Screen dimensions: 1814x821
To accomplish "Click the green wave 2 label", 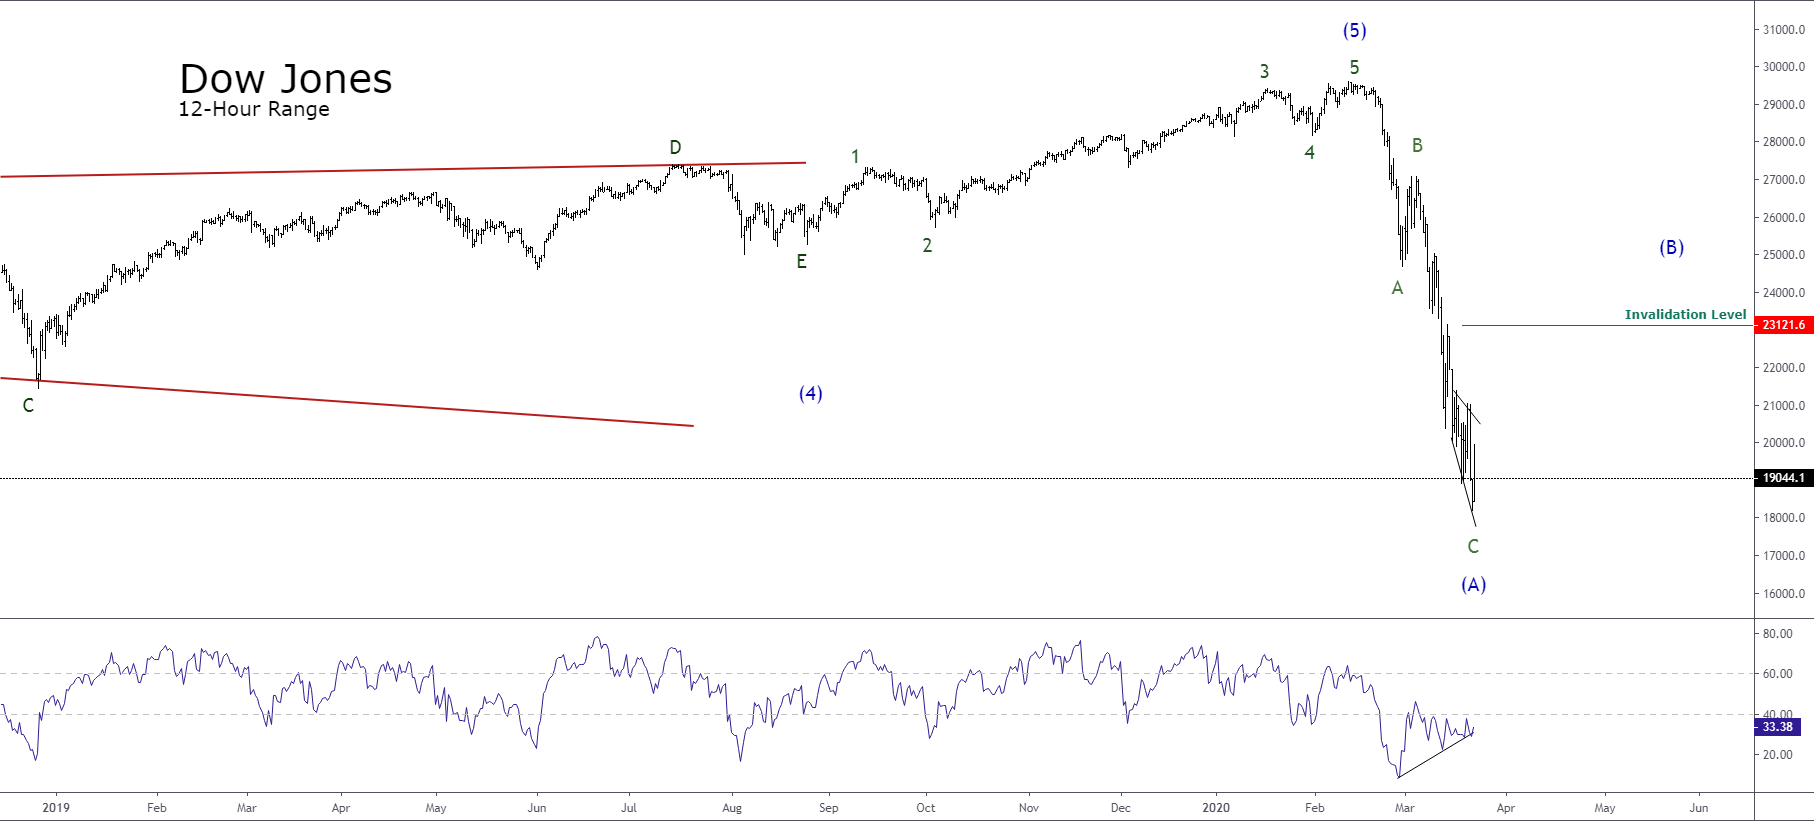I will [x=927, y=245].
